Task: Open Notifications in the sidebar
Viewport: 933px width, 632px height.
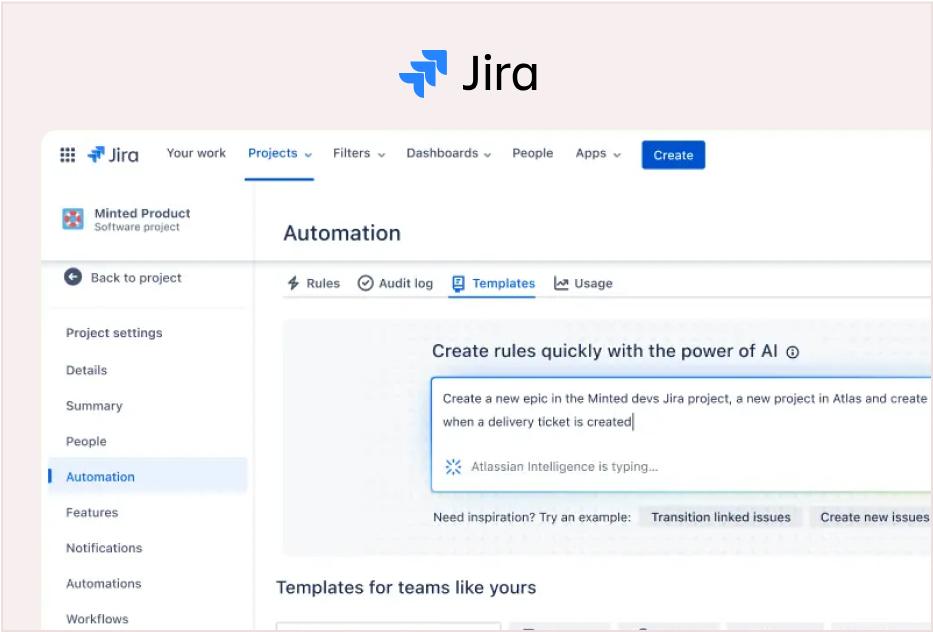Action: pyautogui.click(x=104, y=548)
